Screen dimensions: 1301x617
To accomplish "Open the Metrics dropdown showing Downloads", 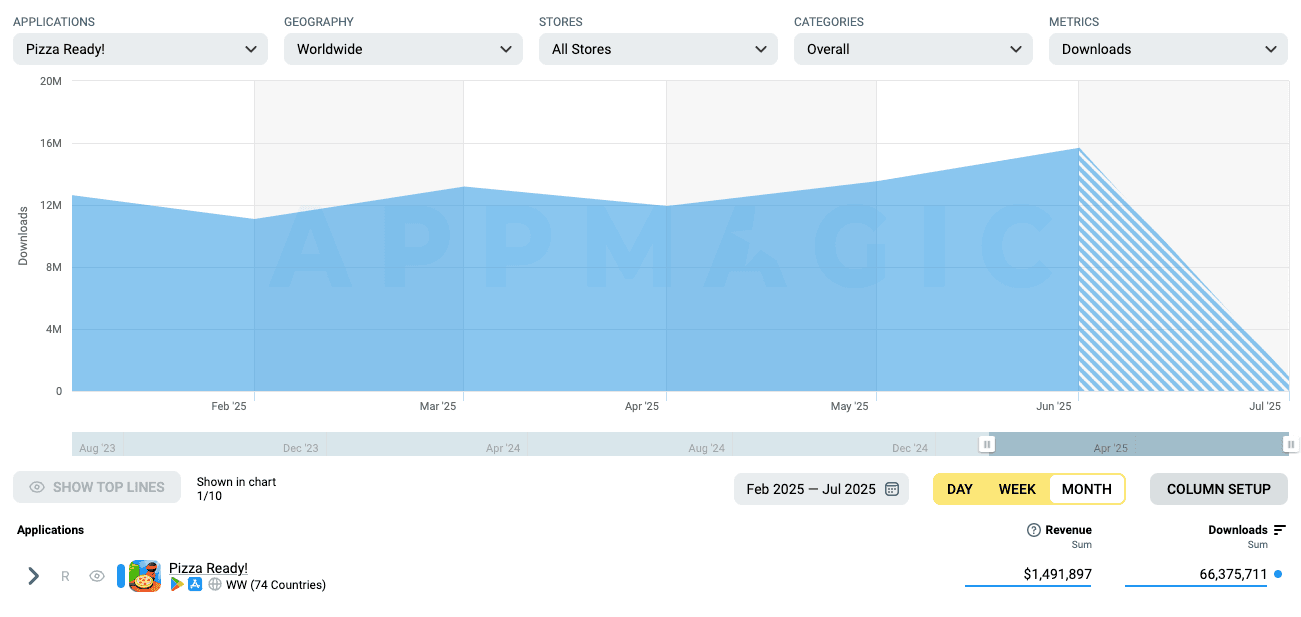I will tap(1168, 49).
